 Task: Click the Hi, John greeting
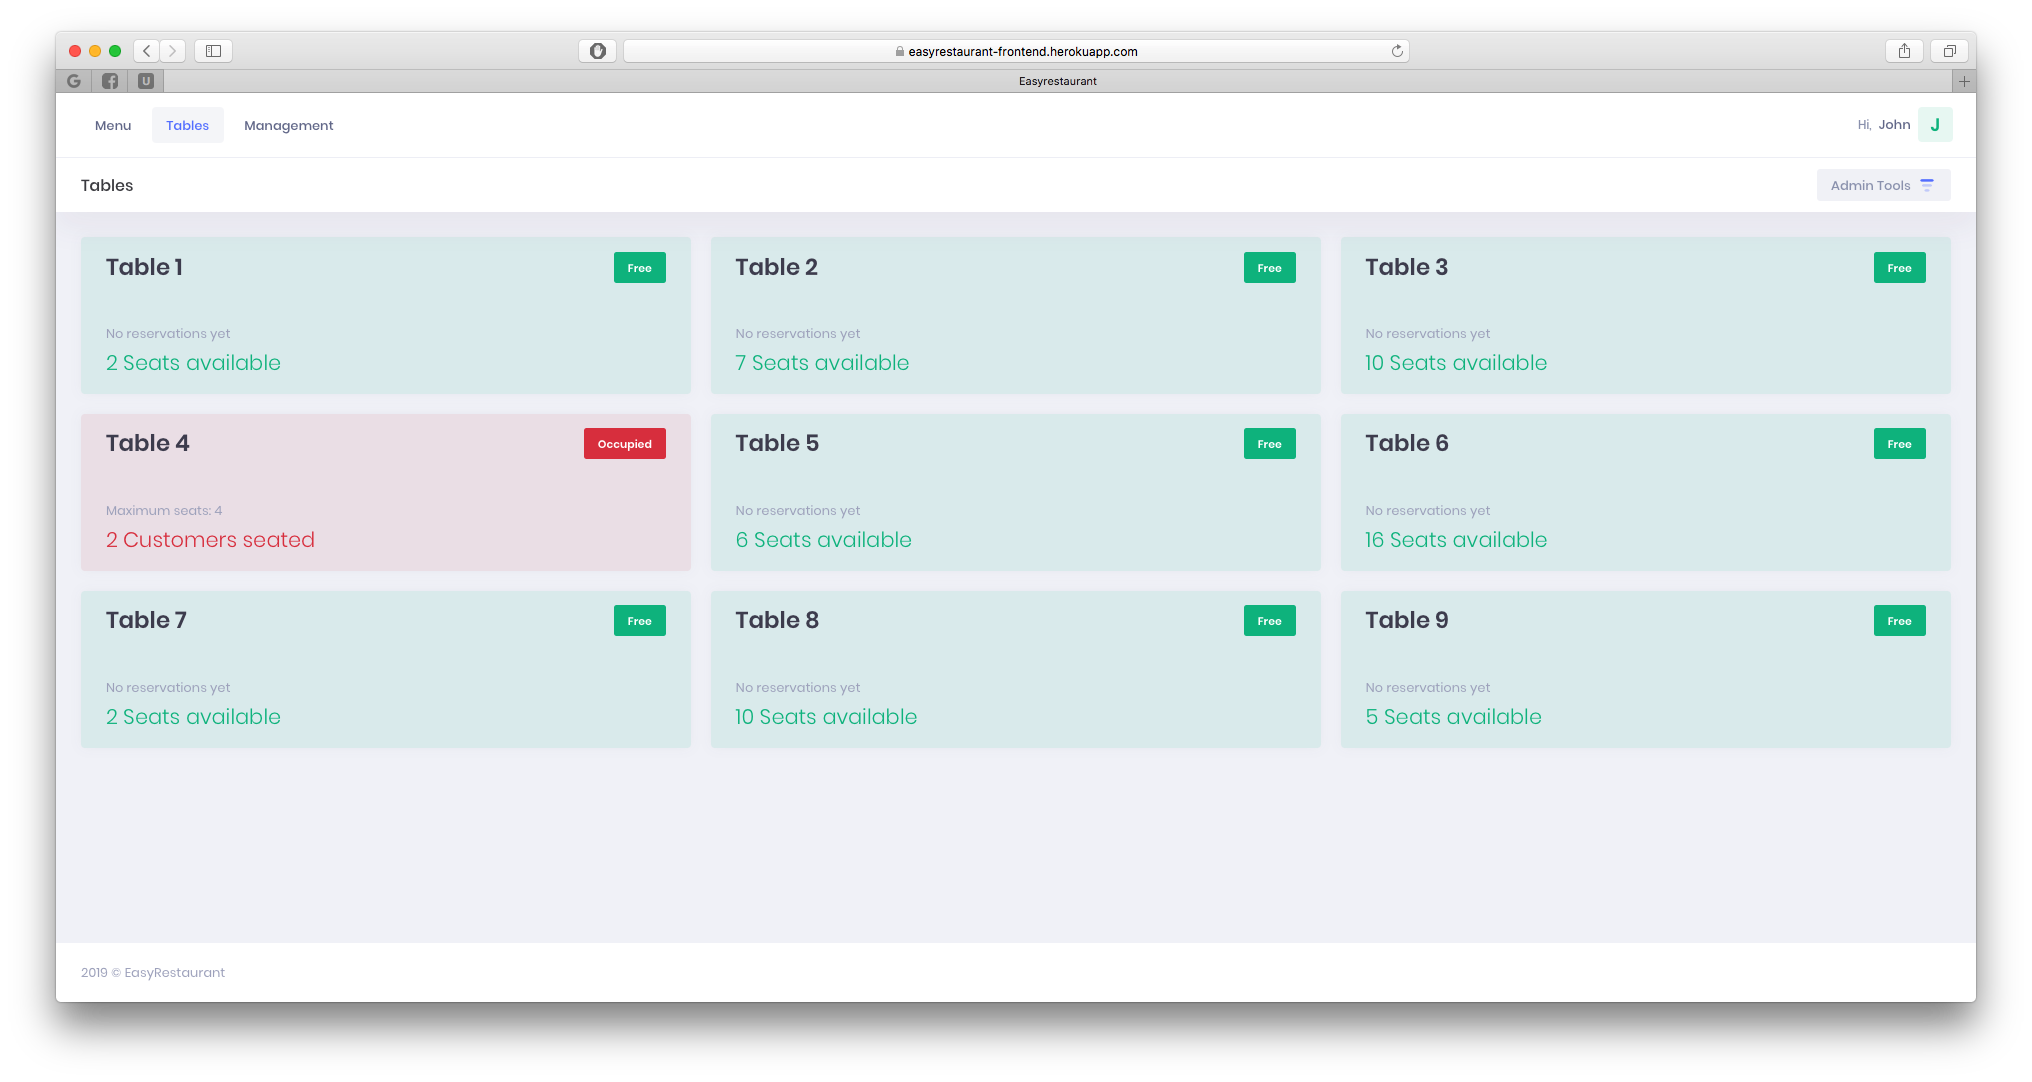tap(1884, 125)
